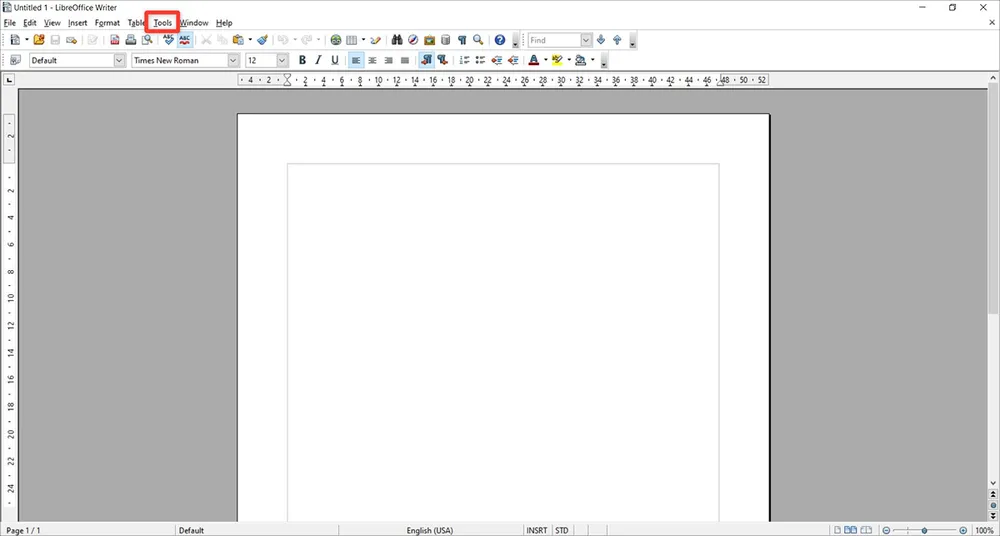The image size is (1000, 536).
Task: Click the Zoom magnifier toolbar icon
Action: [478, 40]
